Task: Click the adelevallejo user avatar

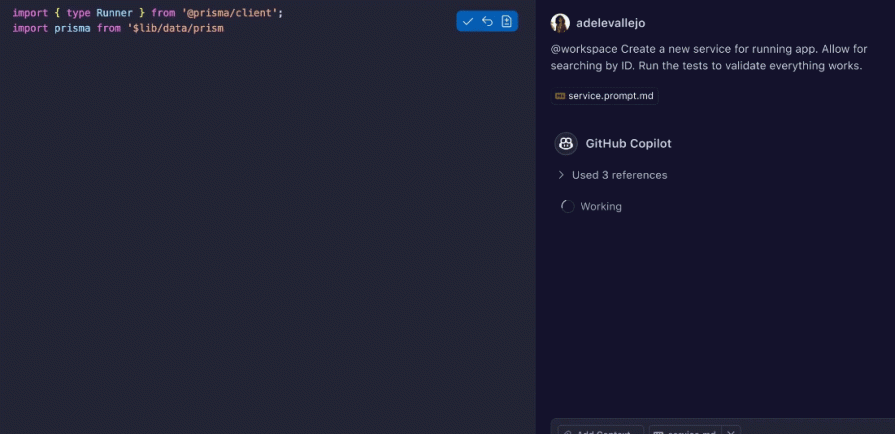Action: (560, 23)
